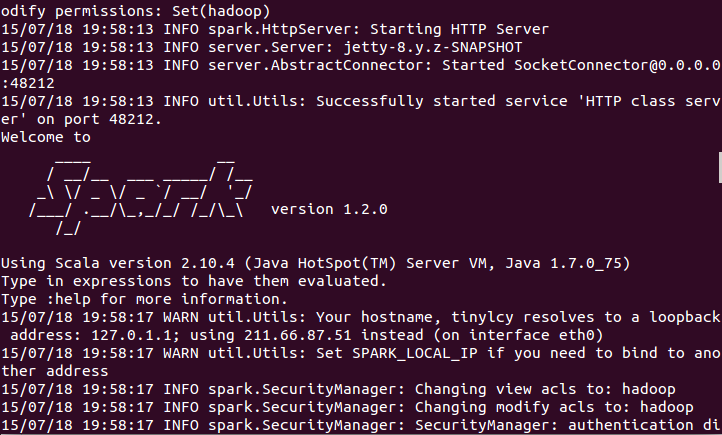Click the hostname 'tinylcy' in warning

(482, 317)
